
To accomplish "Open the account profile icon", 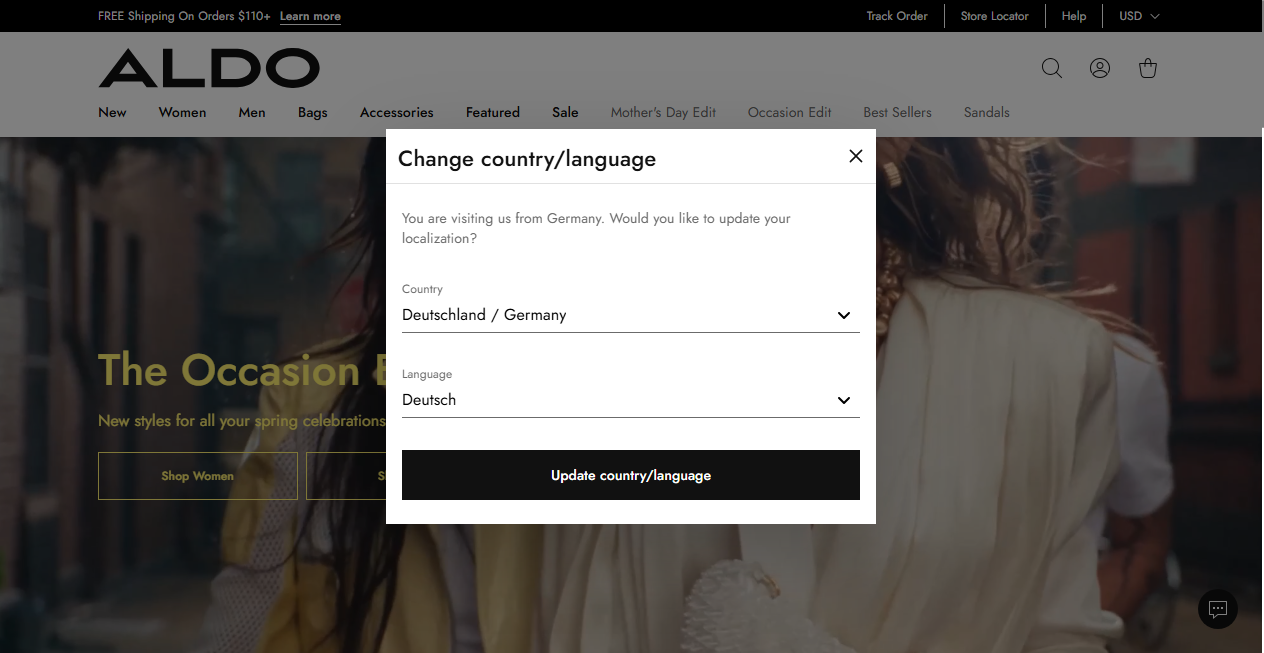I will click(x=1099, y=68).
